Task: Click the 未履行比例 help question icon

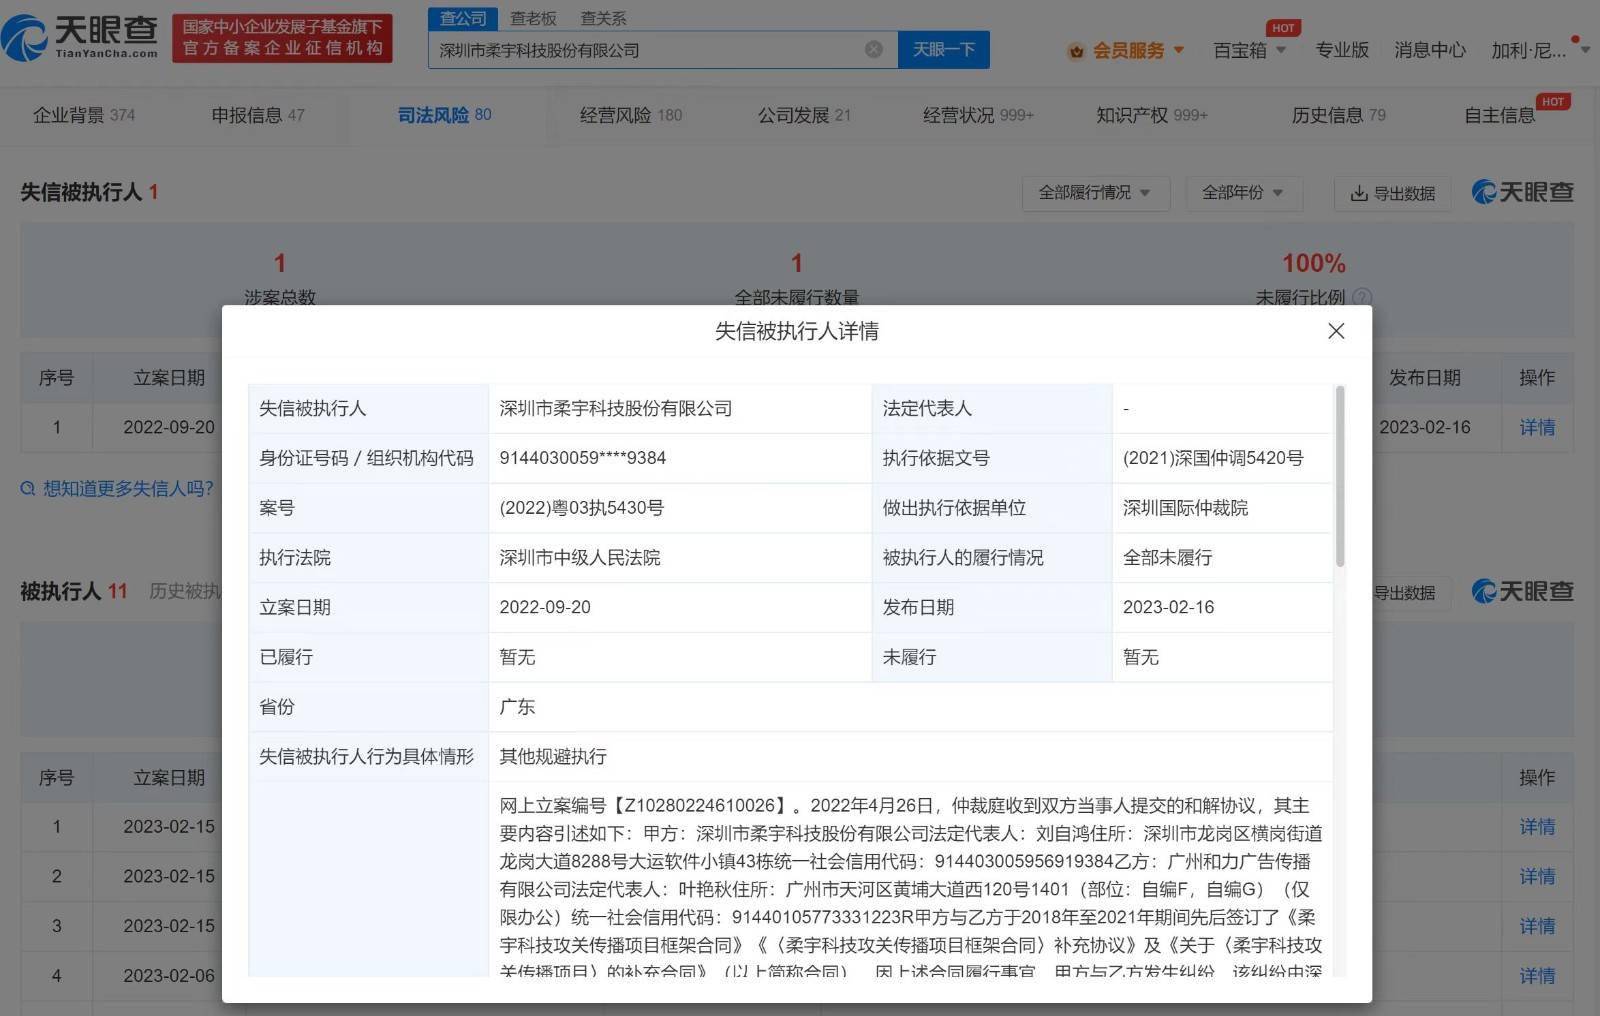Action: click(1362, 297)
